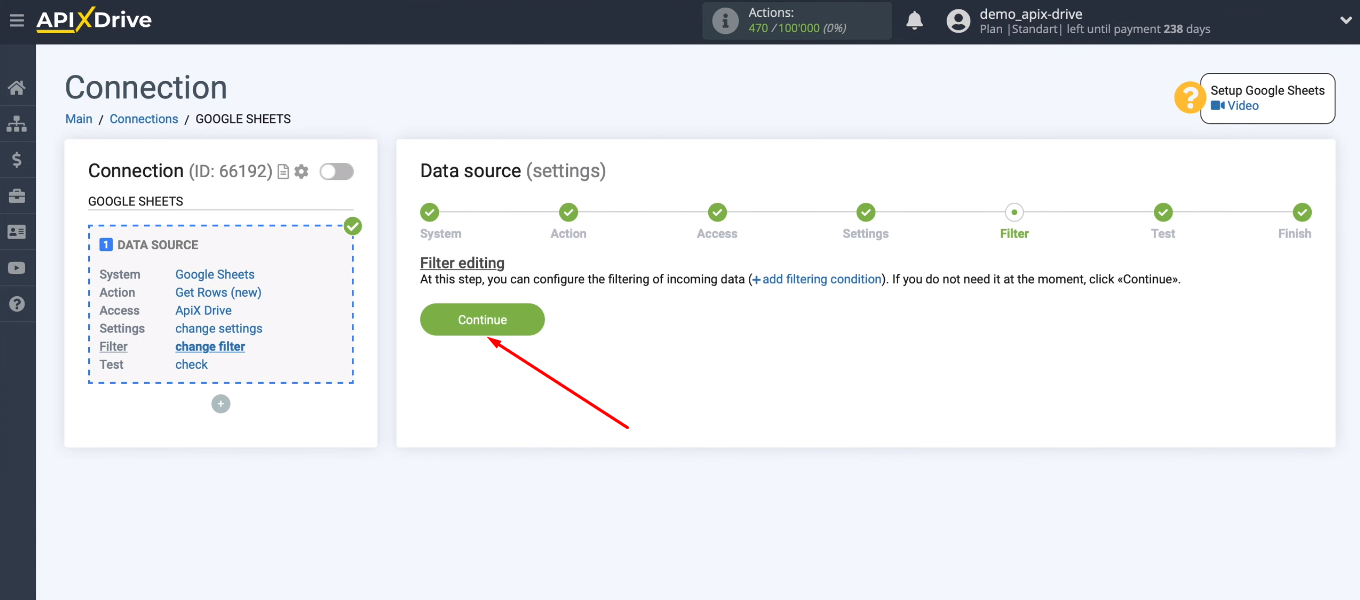Open the account dropdown chevron top-right

tap(1344, 19)
